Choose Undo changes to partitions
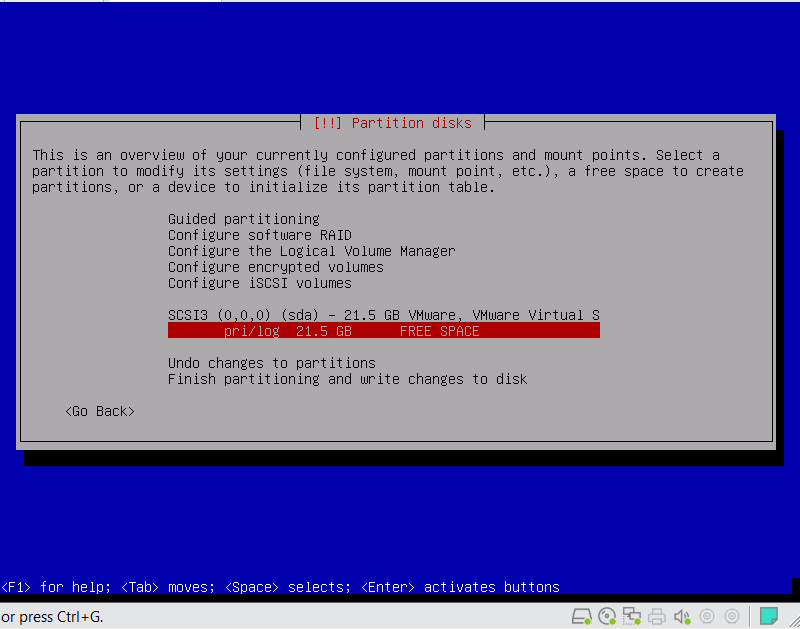This screenshot has height=629, width=800. pyautogui.click(x=271, y=363)
